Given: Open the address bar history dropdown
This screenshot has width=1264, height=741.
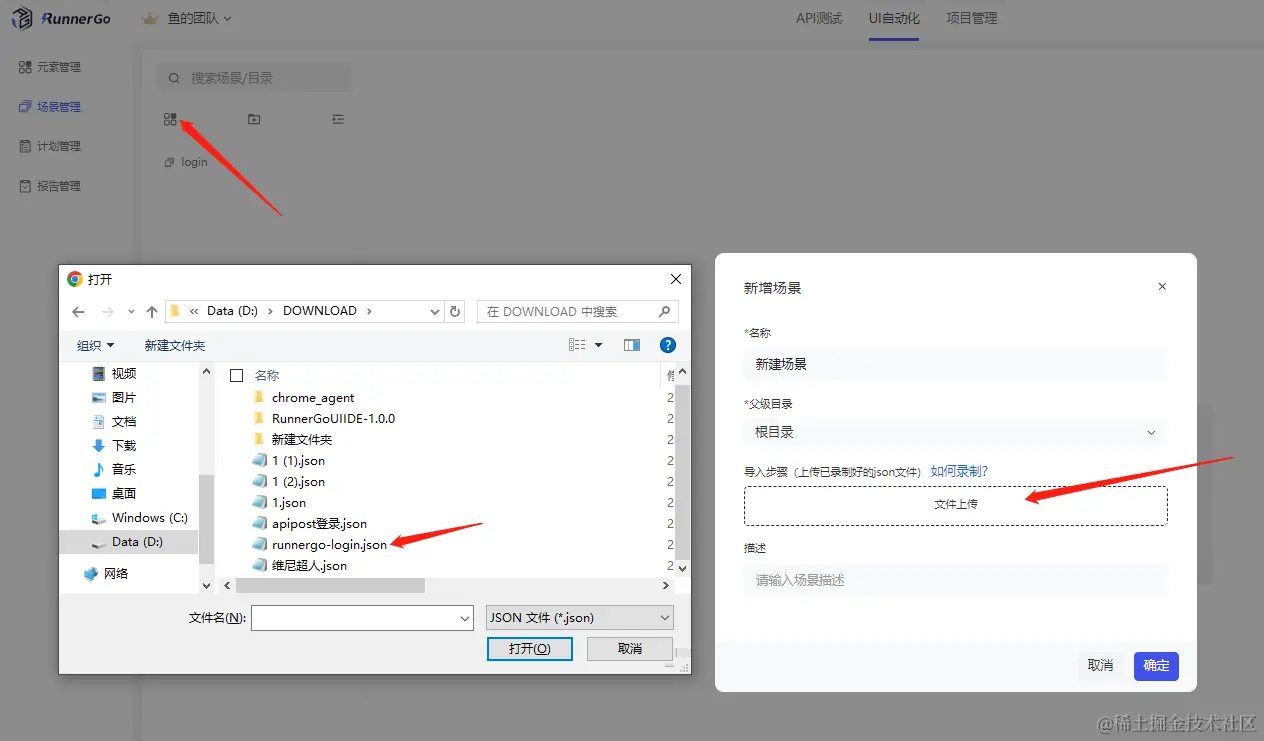Looking at the screenshot, I should click(434, 312).
